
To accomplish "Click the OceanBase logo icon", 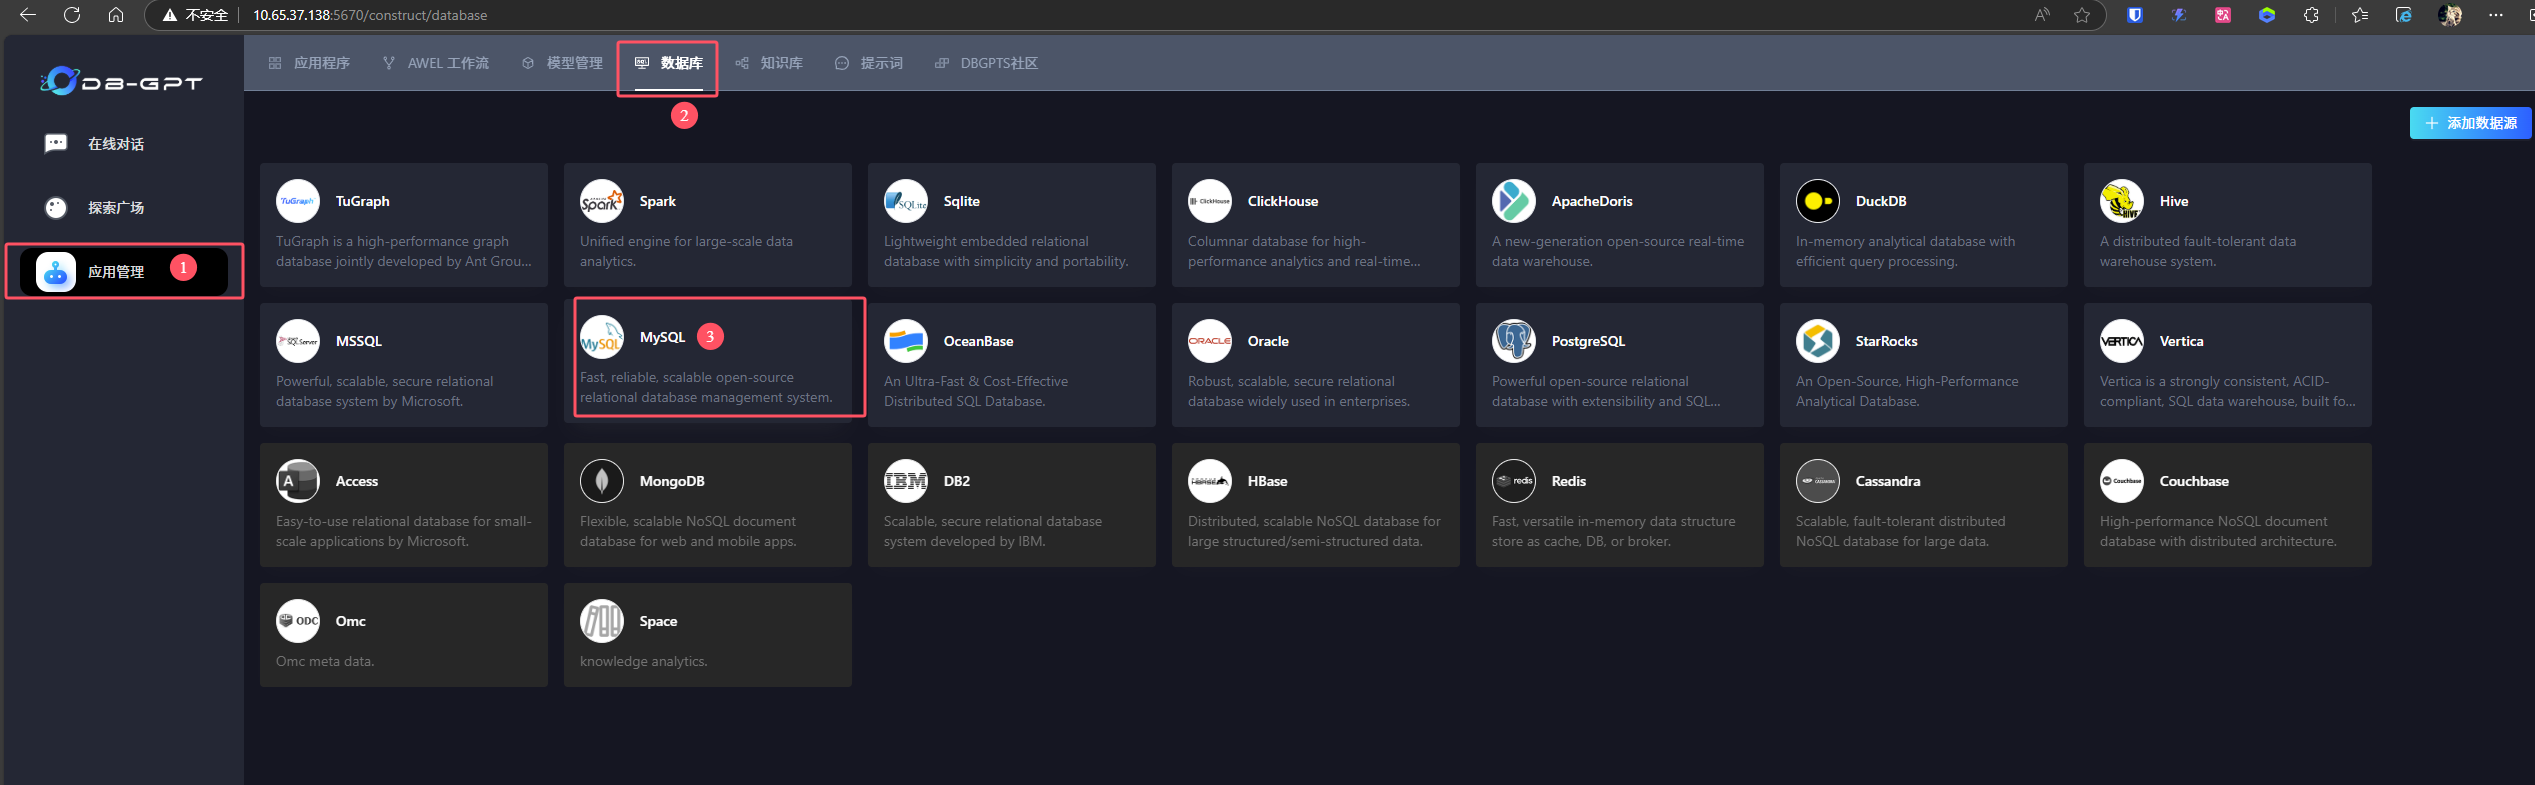I will [x=906, y=341].
